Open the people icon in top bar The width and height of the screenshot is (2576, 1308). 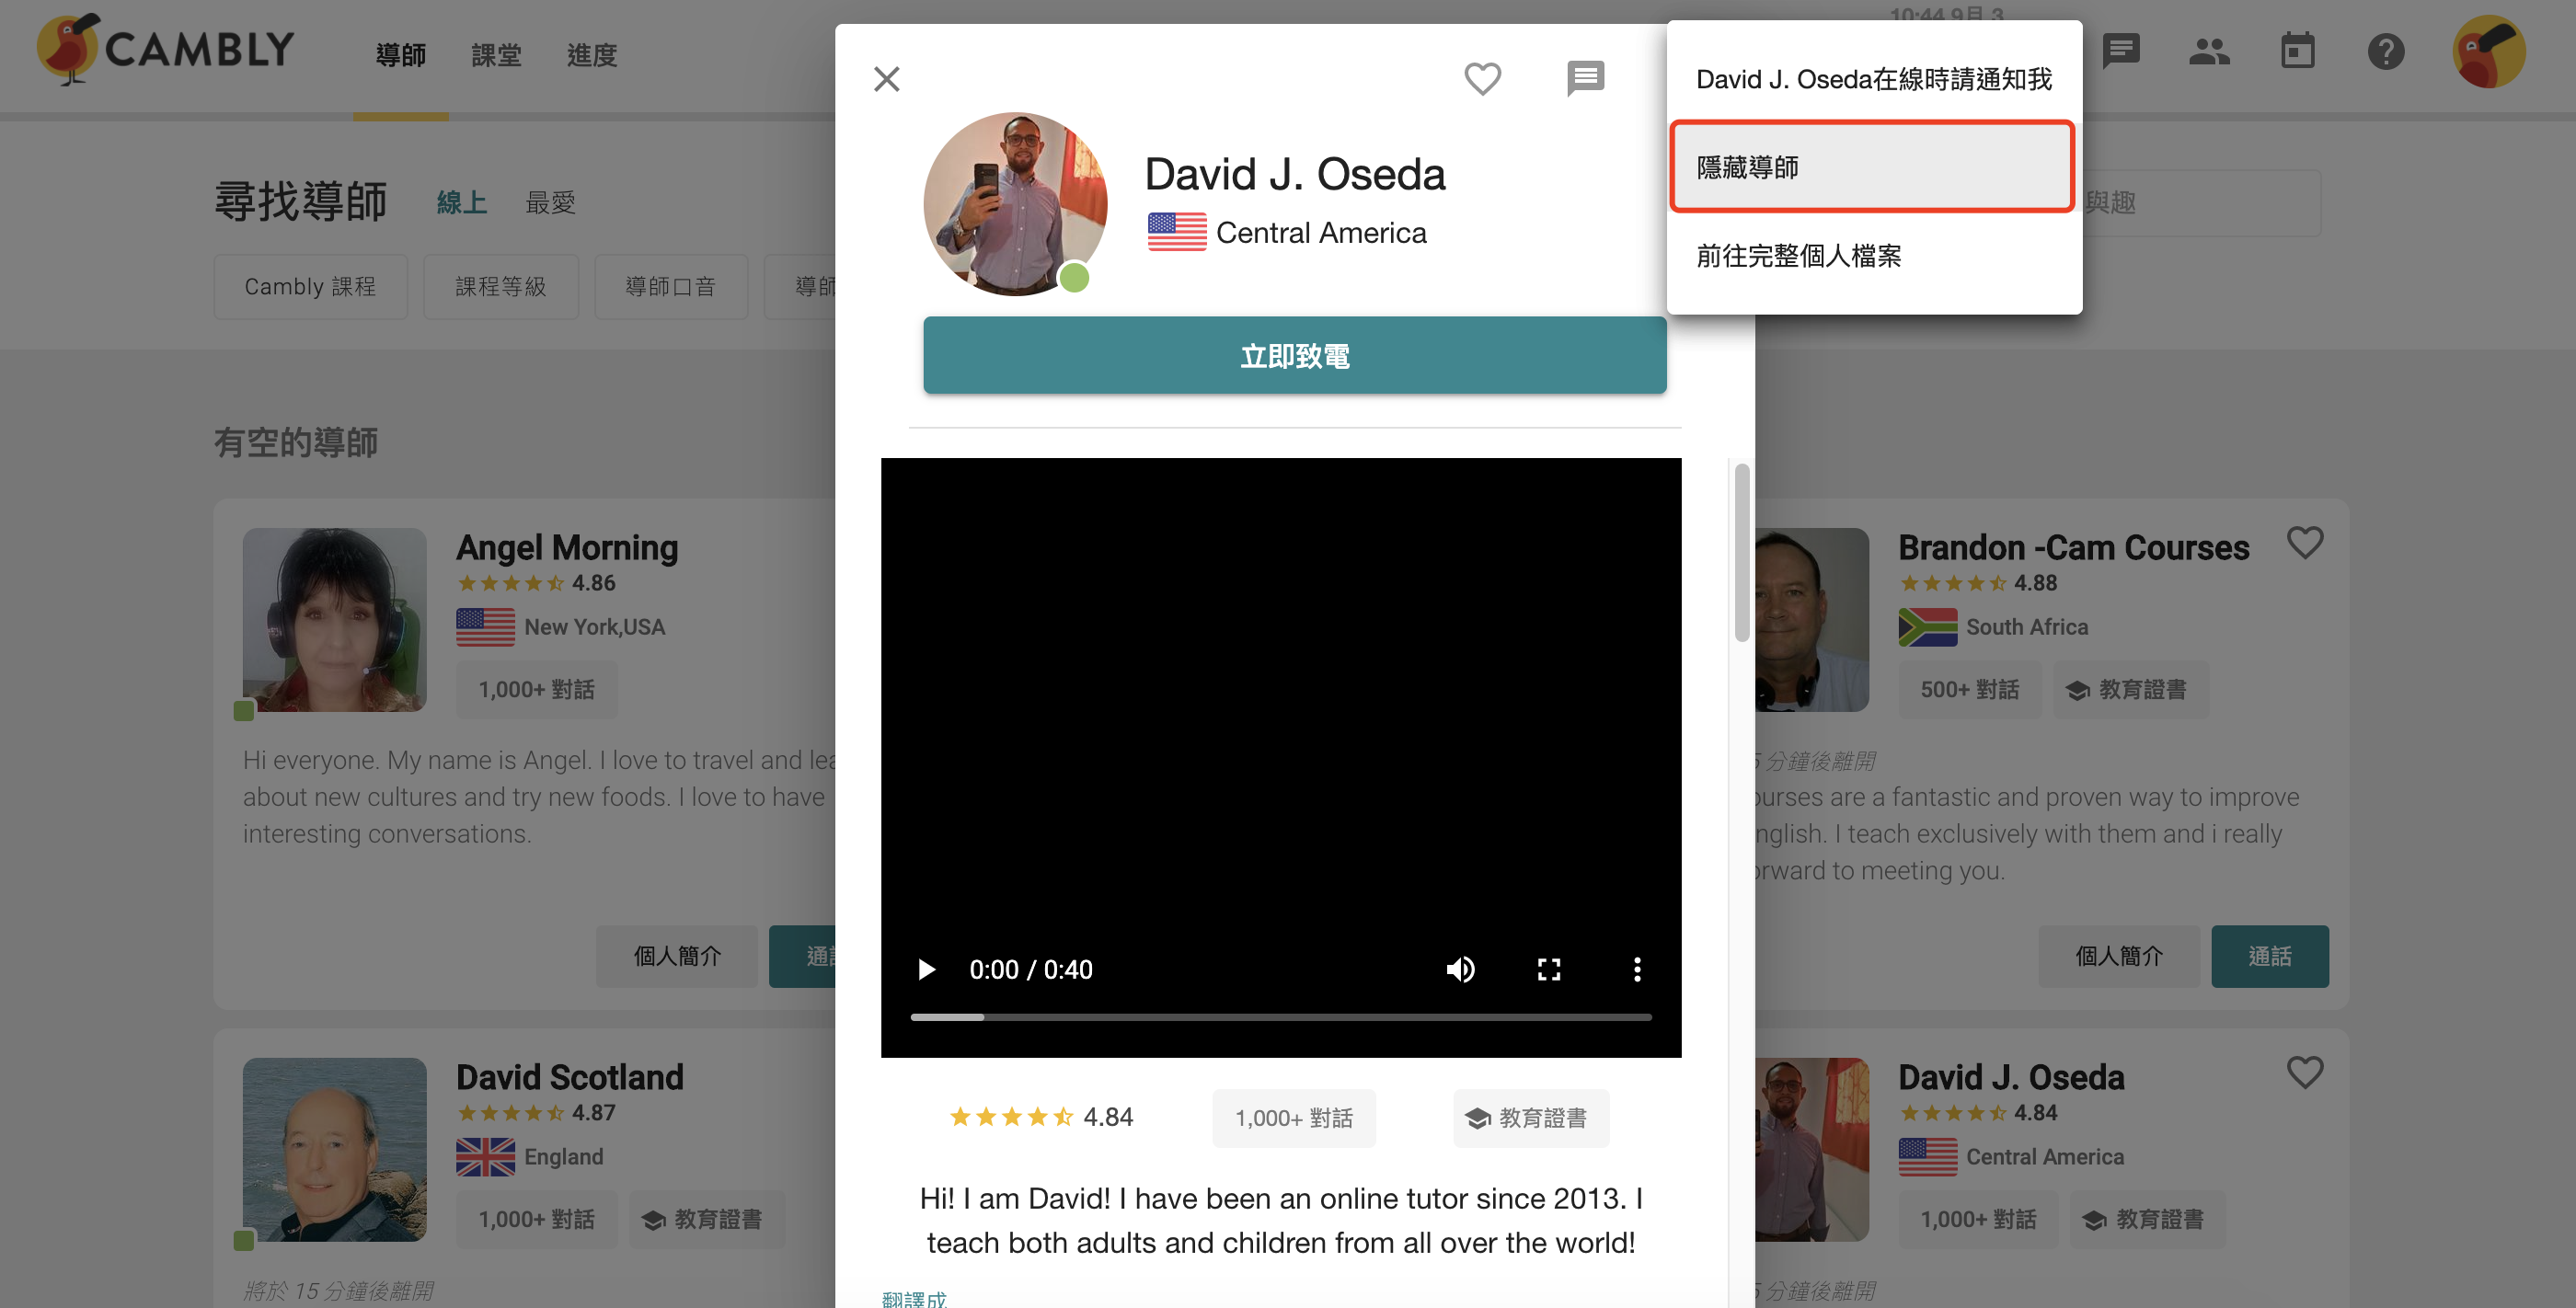click(2208, 50)
